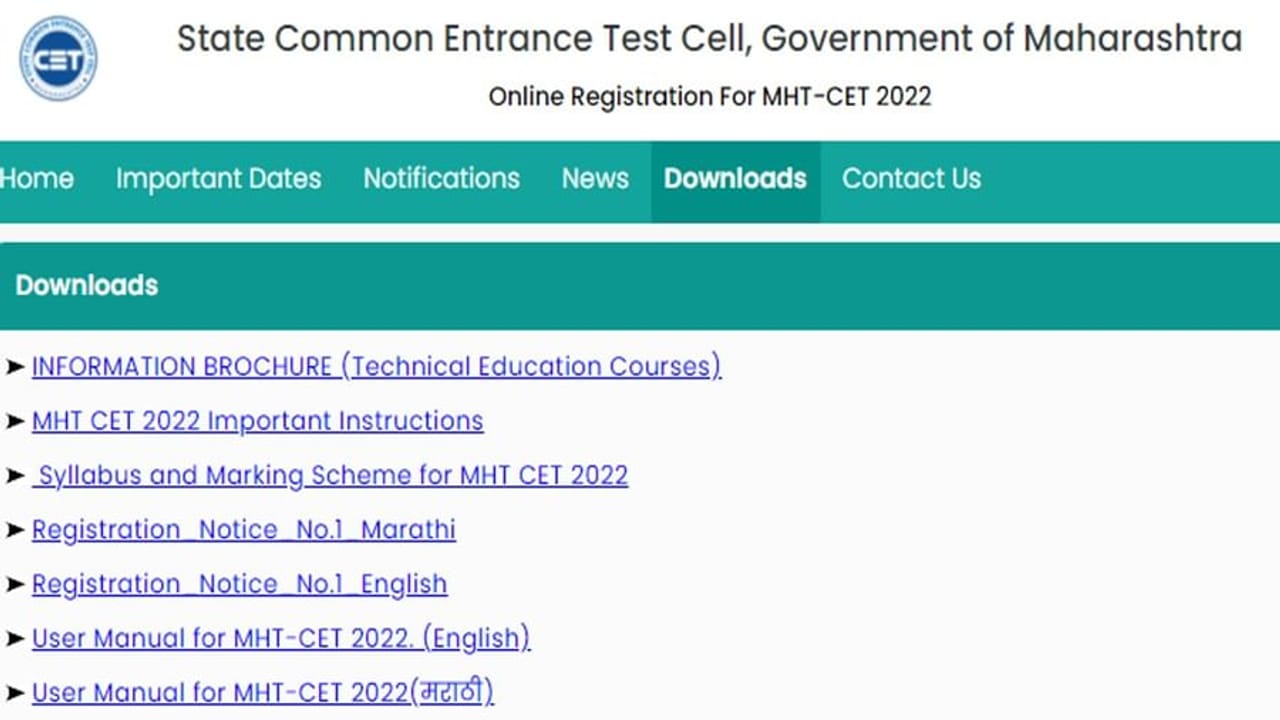1280x720 pixels.
Task: Click the Downloads section header bar
Action: tap(640, 286)
